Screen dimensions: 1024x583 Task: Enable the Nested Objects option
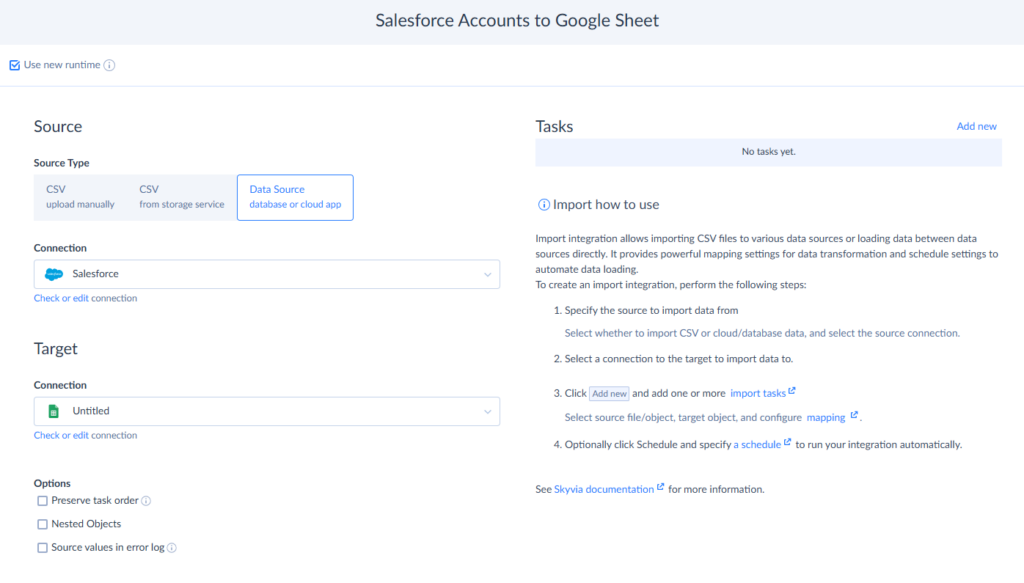[42, 523]
